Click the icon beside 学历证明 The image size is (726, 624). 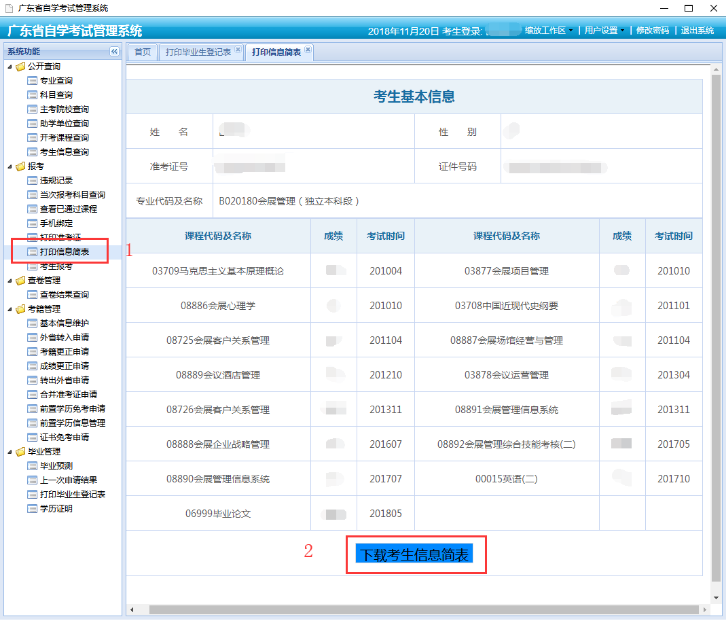coord(32,509)
